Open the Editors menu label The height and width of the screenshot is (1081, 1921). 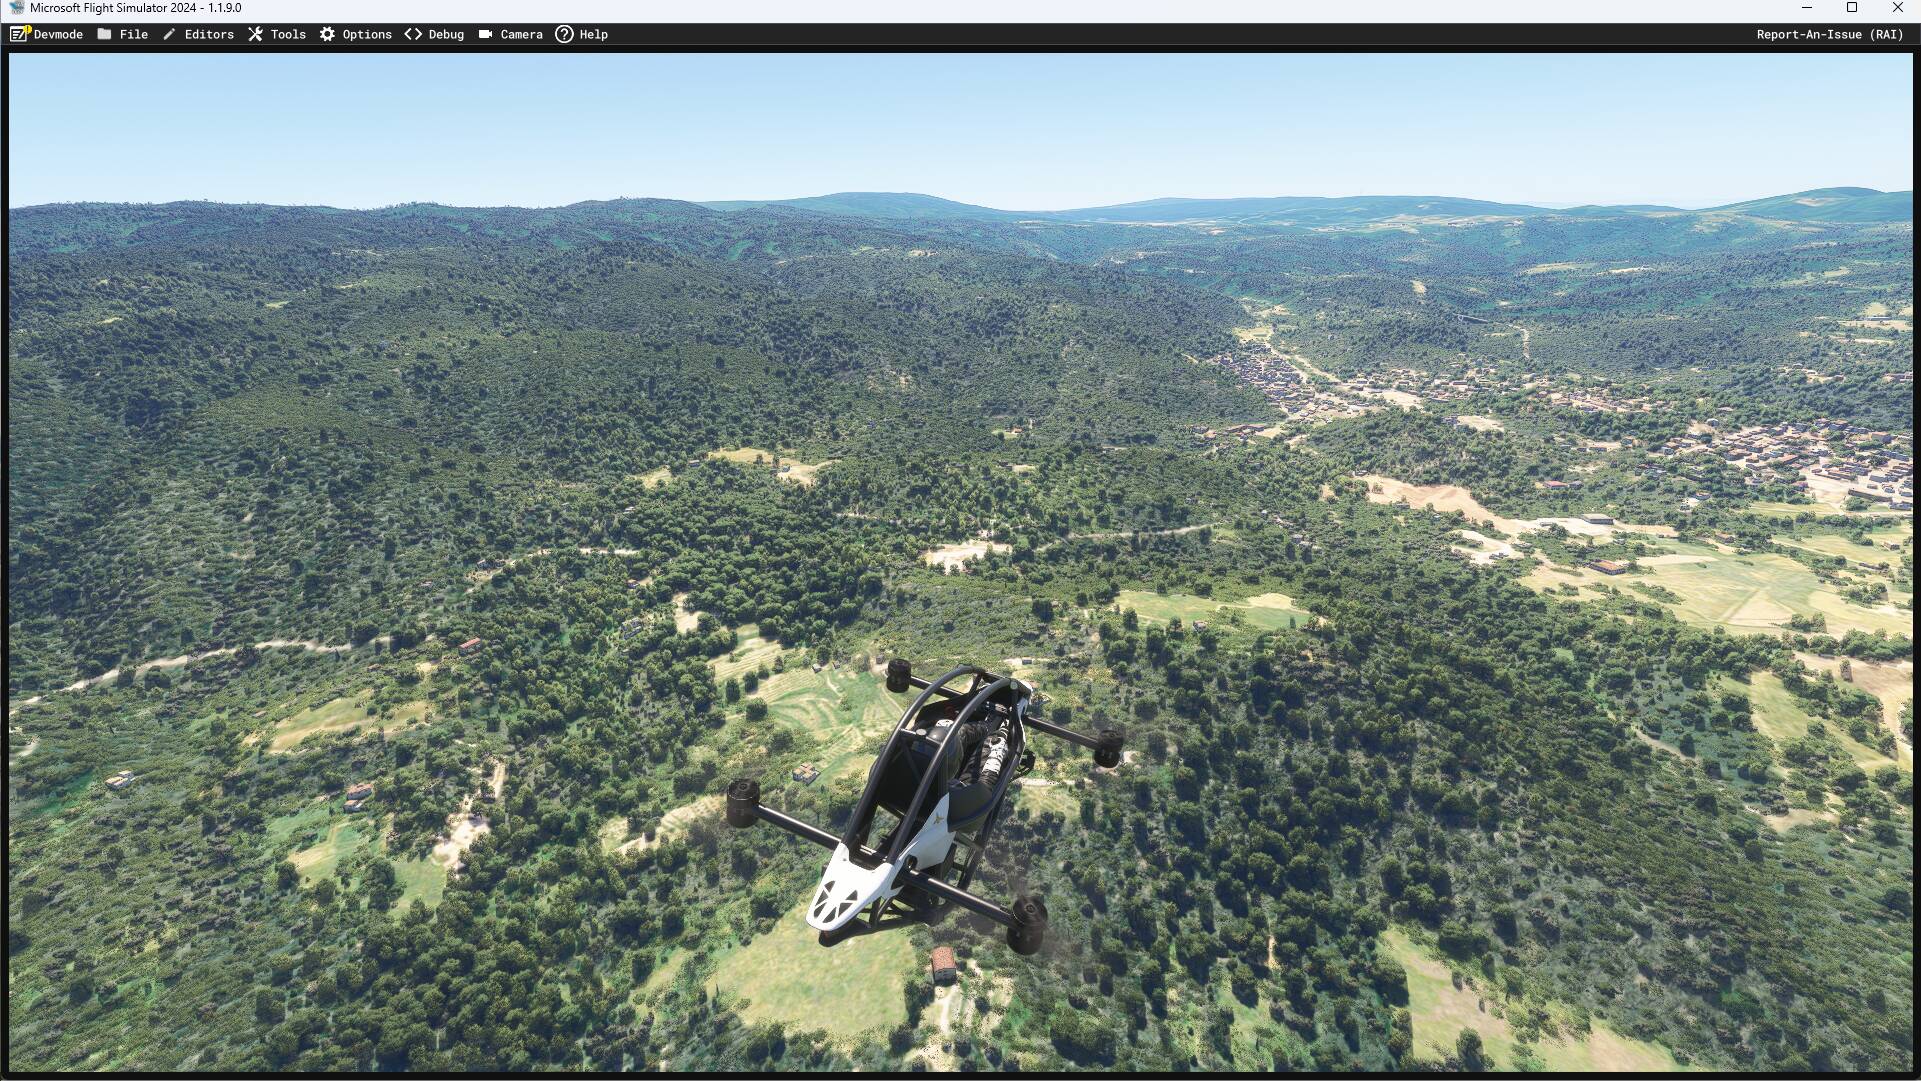point(209,34)
